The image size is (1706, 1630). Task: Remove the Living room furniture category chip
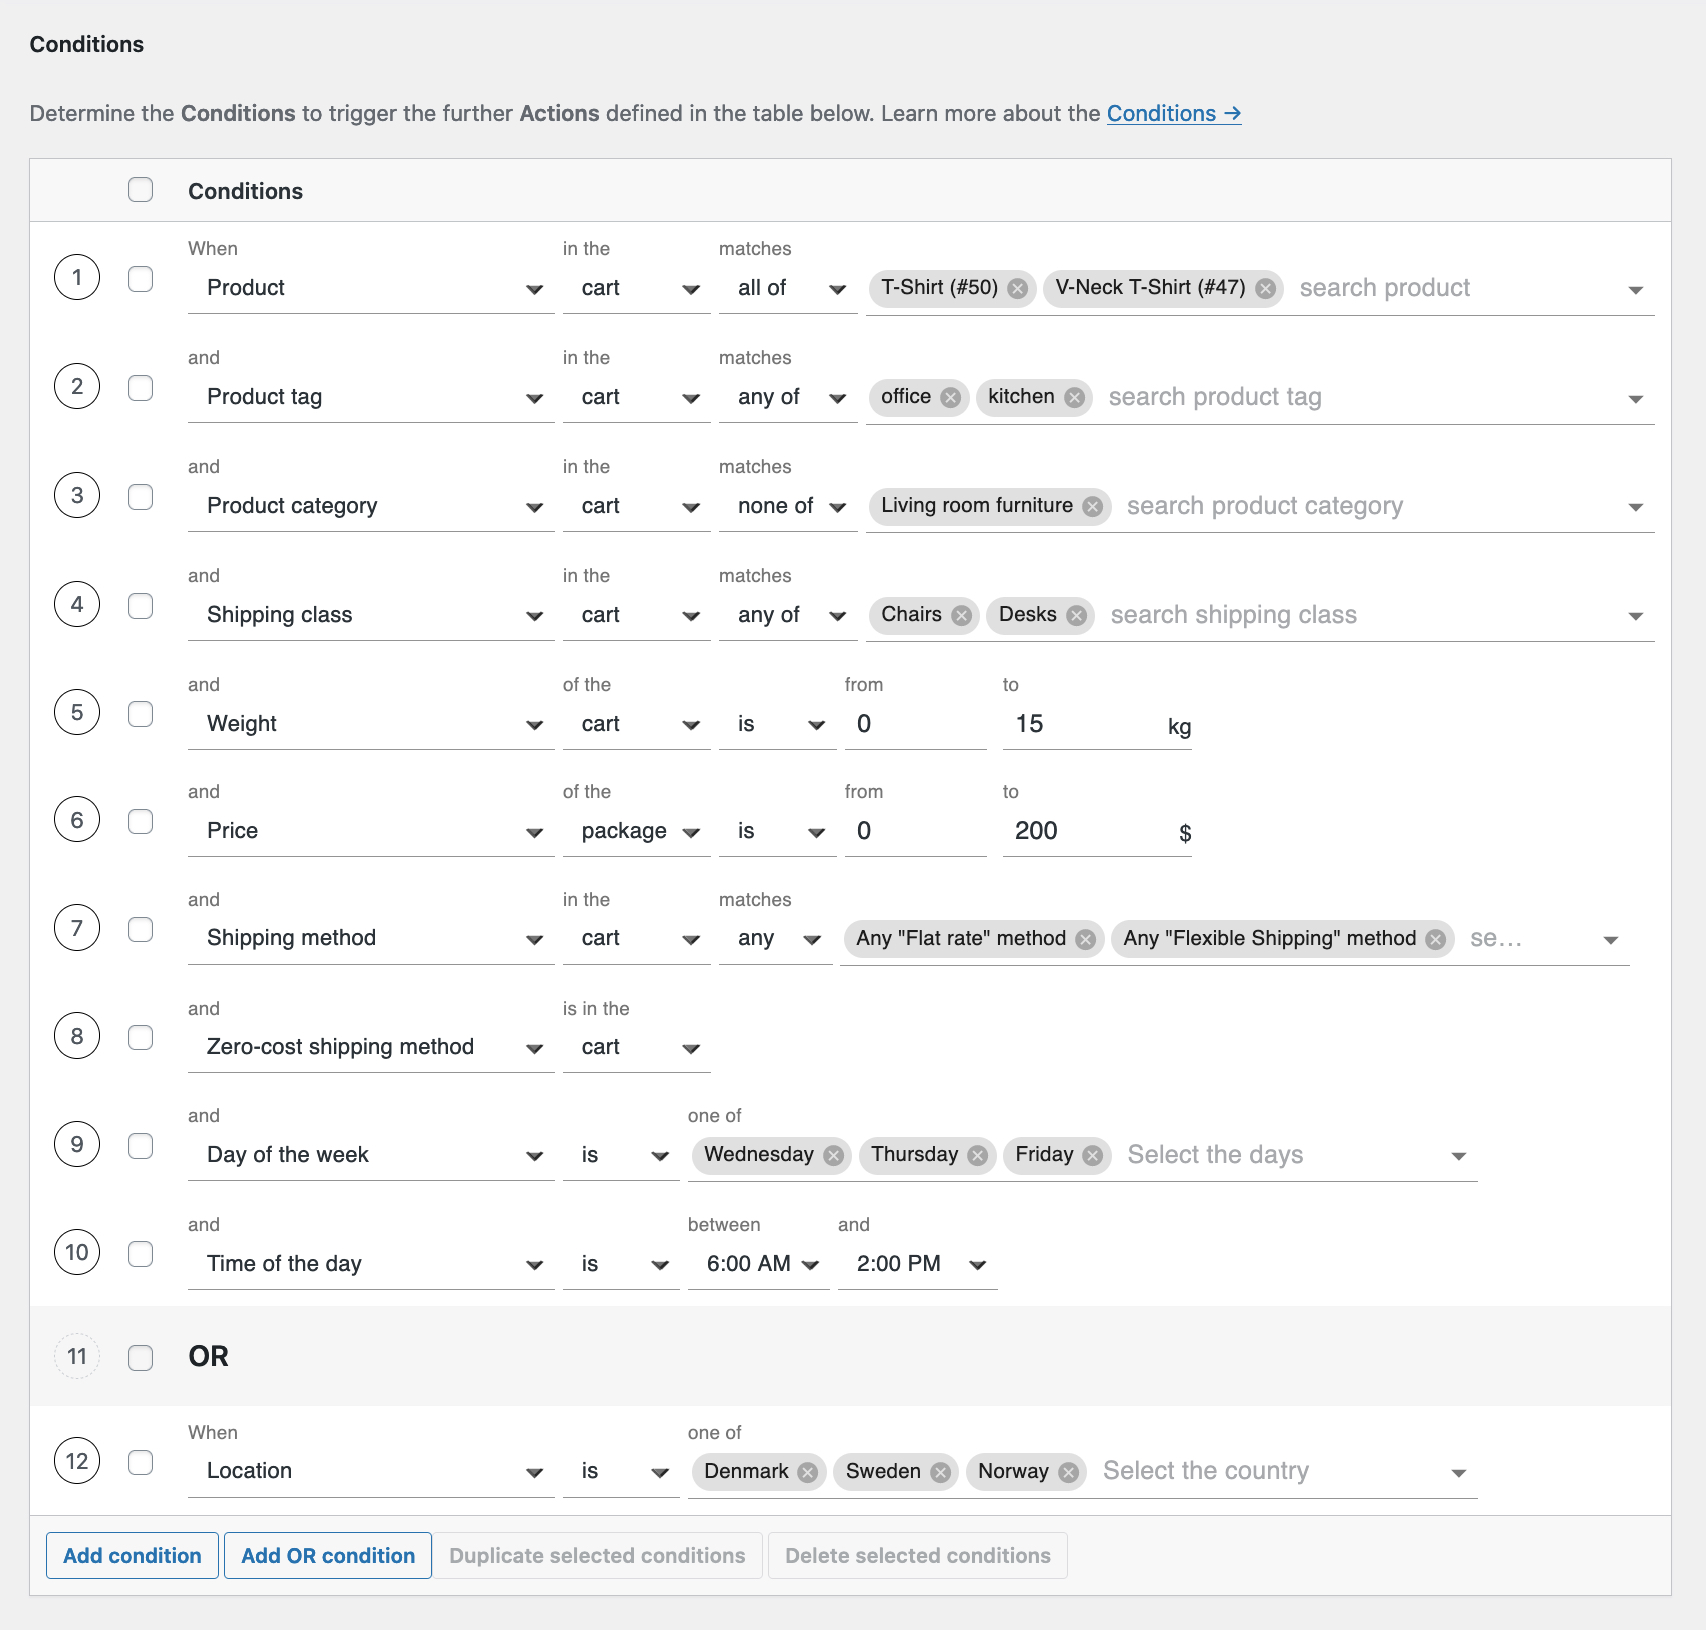click(x=1092, y=506)
